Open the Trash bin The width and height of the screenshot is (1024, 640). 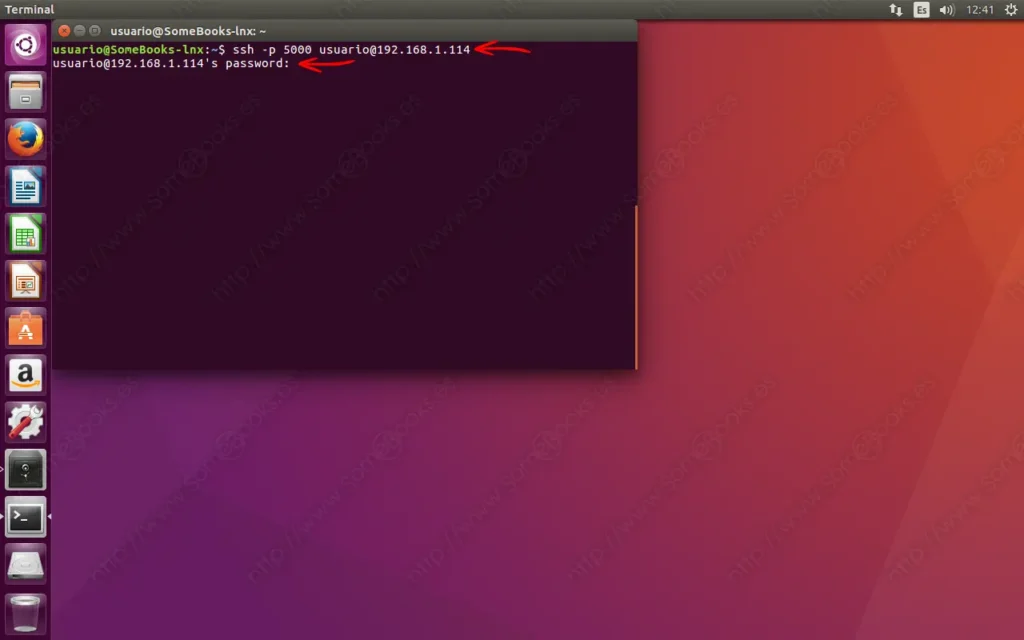click(x=25, y=611)
